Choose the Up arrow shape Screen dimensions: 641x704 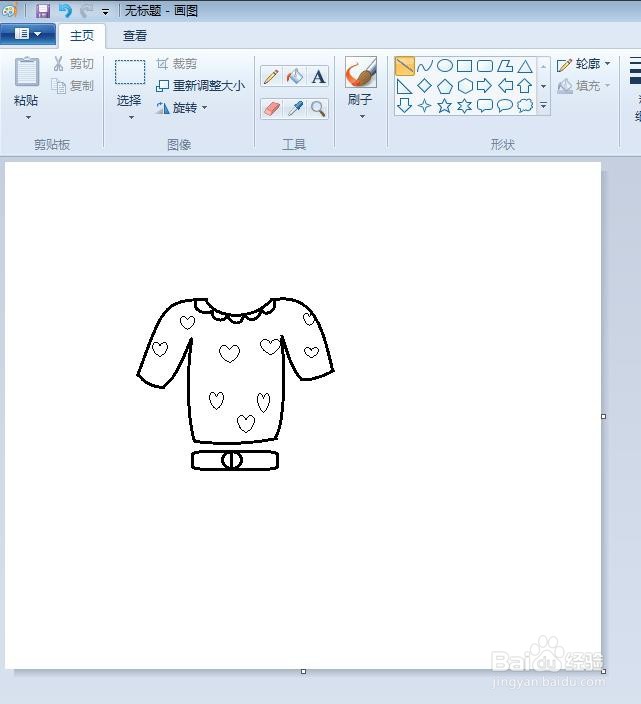point(525,86)
